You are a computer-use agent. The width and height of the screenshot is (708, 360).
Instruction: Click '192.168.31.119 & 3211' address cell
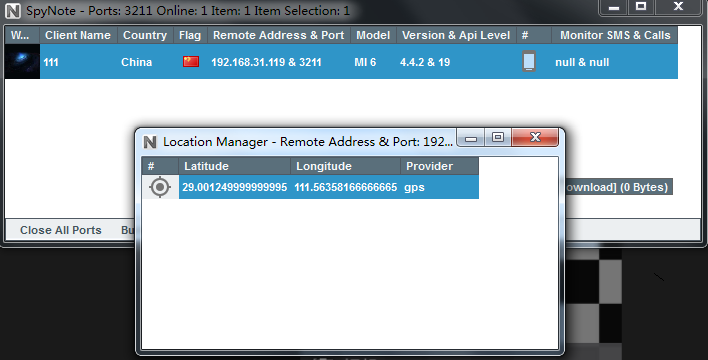[x=266, y=62]
